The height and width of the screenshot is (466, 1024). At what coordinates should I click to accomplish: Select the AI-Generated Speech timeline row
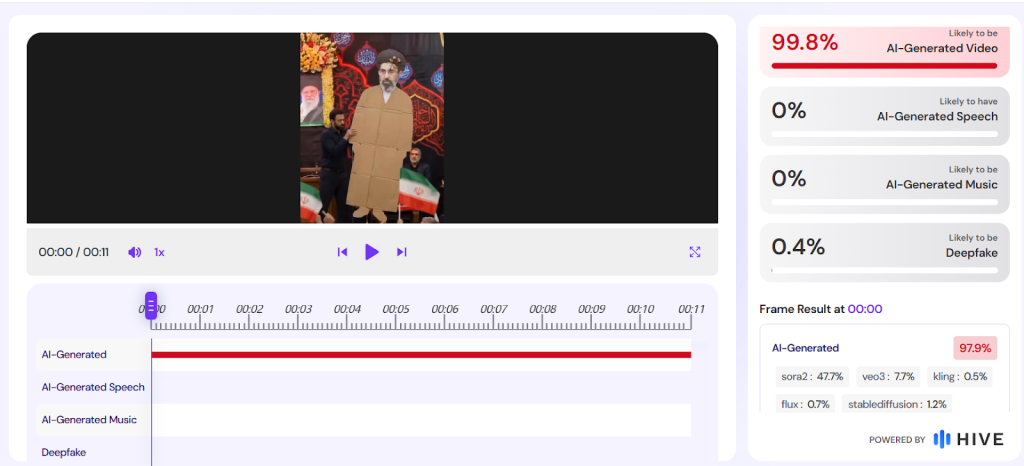[93, 387]
